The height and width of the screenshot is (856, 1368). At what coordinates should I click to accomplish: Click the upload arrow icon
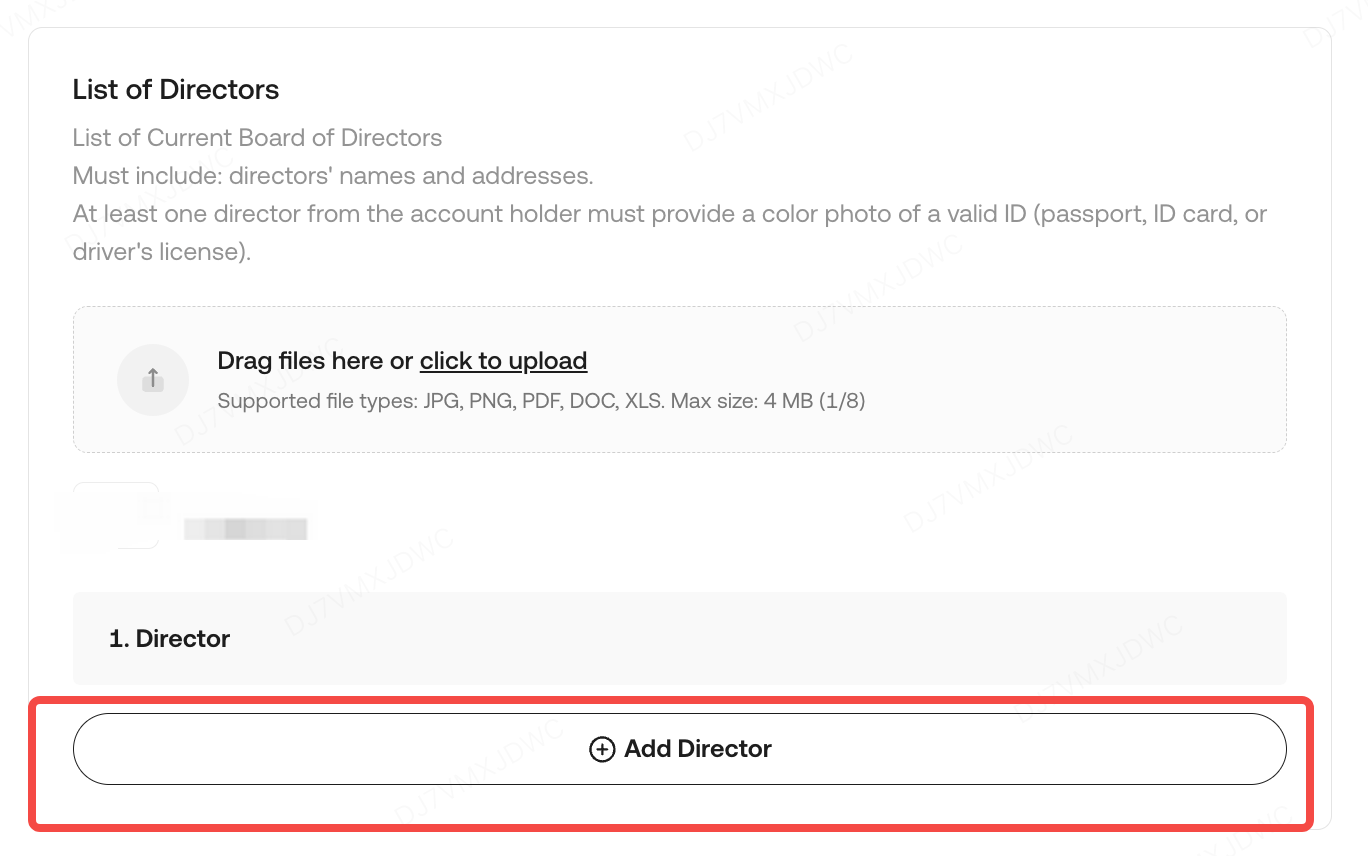point(153,380)
